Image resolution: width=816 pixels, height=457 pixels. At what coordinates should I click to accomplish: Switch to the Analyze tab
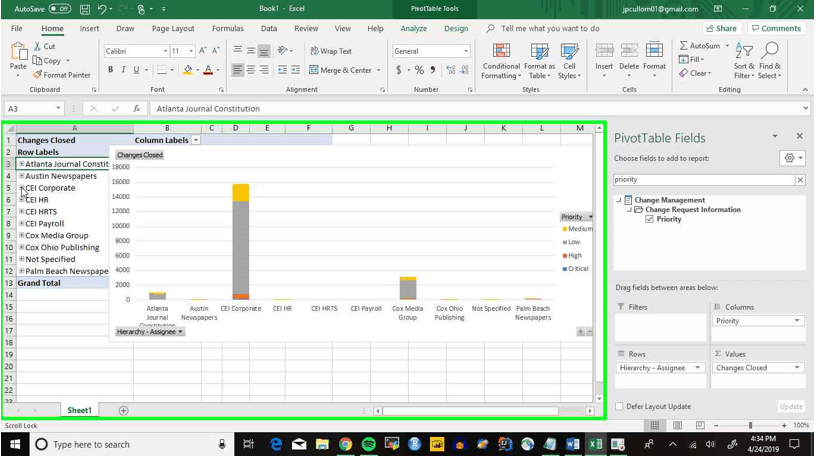pyautogui.click(x=414, y=29)
